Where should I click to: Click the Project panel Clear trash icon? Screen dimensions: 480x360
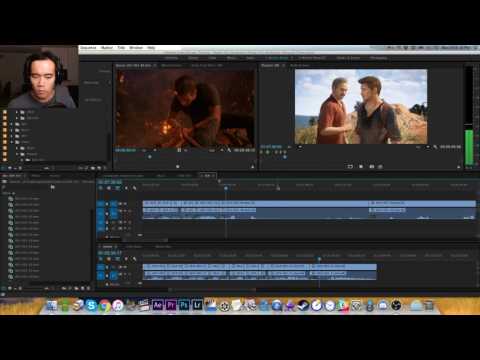(88, 288)
